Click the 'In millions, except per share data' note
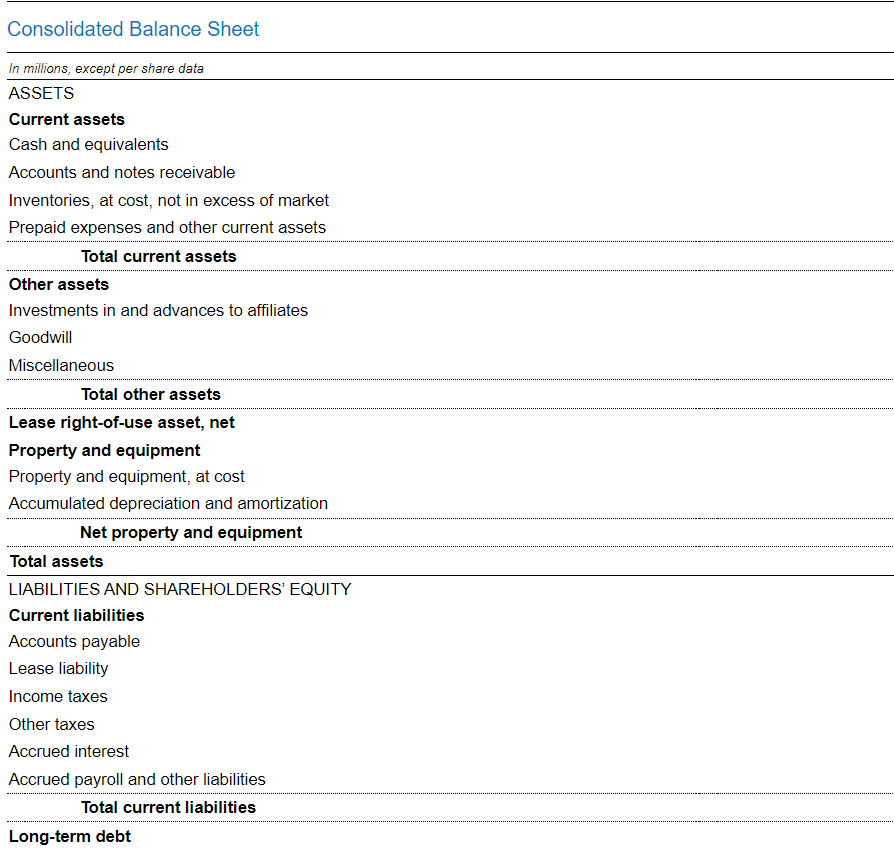This screenshot has height=857, width=894. (106, 69)
